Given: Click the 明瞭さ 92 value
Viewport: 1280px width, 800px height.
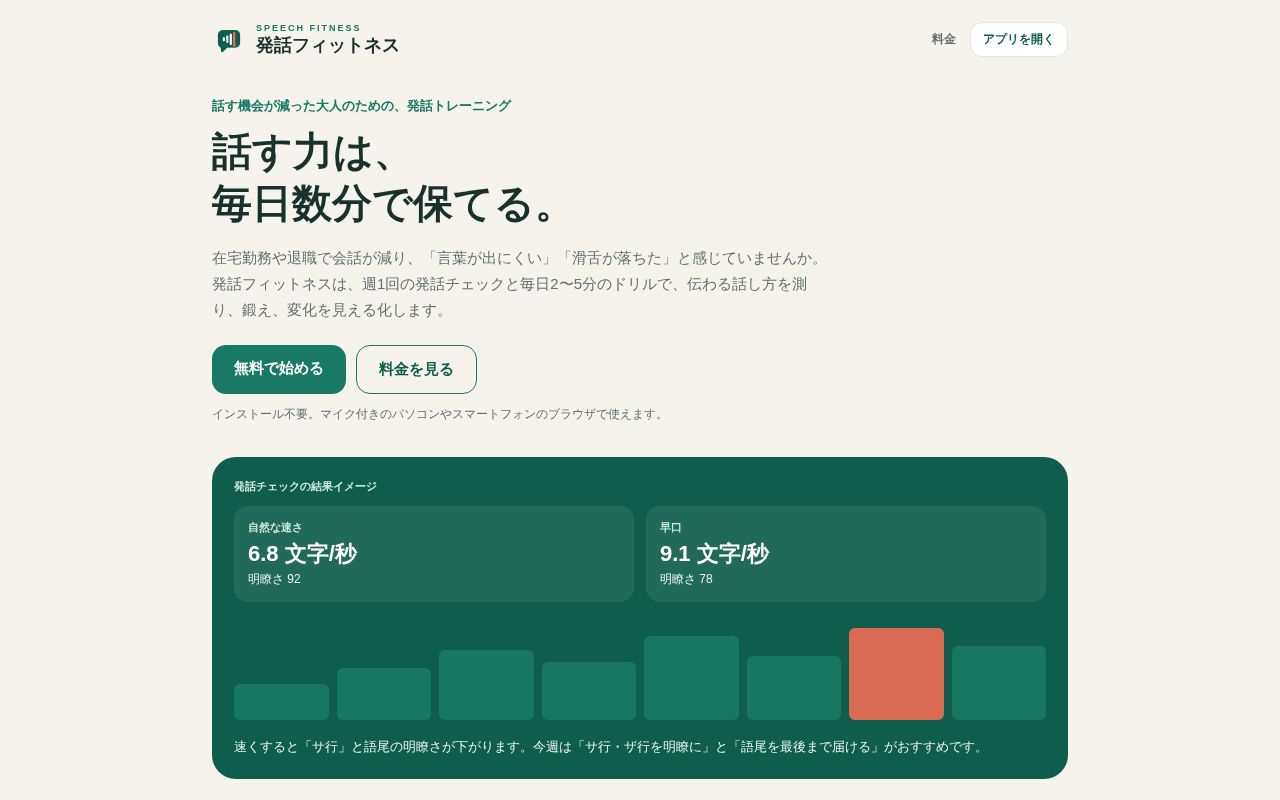Looking at the screenshot, I should click(274, 579).
